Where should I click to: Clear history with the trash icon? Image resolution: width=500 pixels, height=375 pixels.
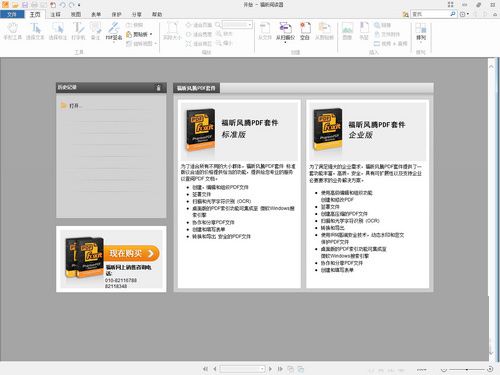click(x=159, y=88)
